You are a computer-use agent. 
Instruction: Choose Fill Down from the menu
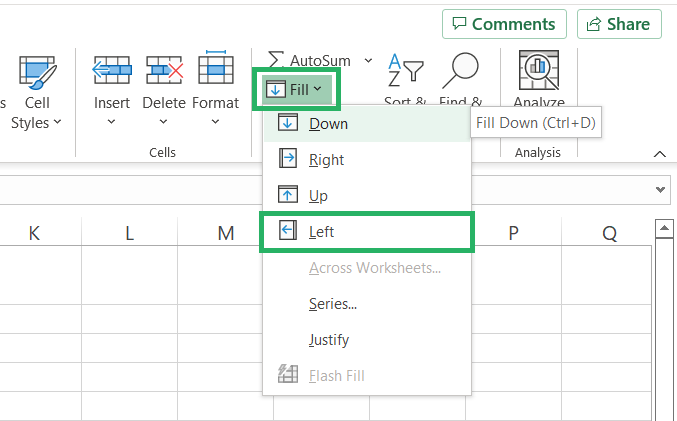click(x=329, y=124)
